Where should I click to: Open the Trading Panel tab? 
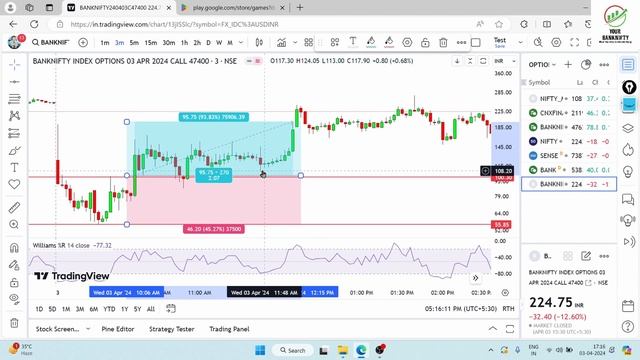(x=229, y=329)
